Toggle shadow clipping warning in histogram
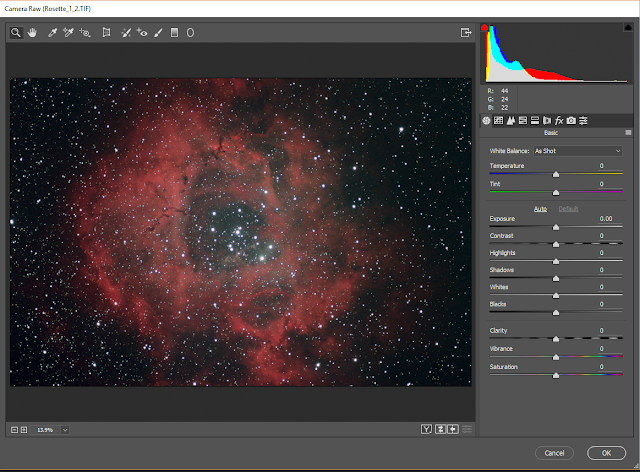640x472 pixels. pos(485,28)
